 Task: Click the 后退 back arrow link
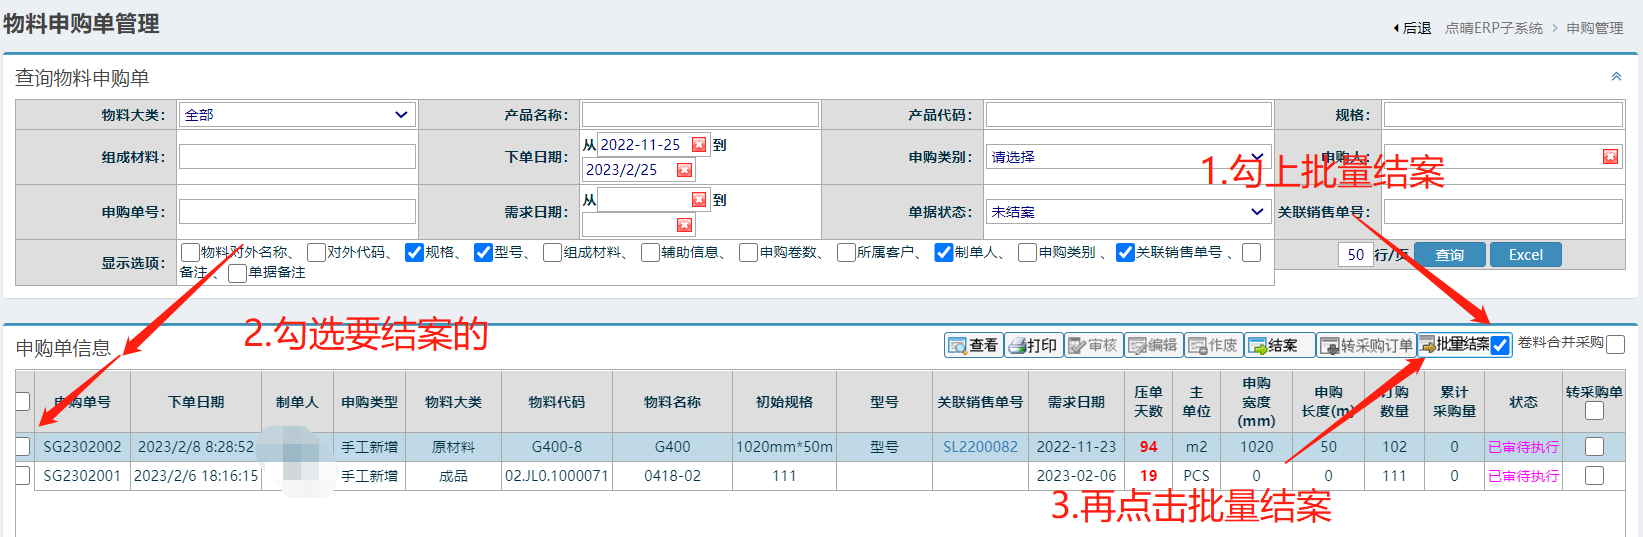1412,28
